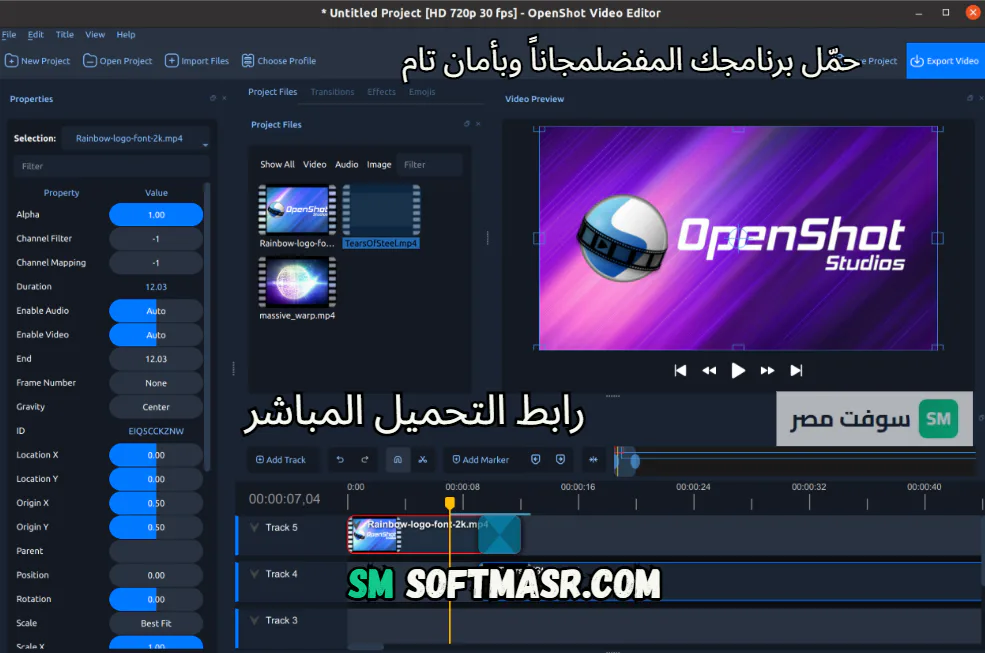Click the undo icon in timeline toolbar

tap(340, 460)
